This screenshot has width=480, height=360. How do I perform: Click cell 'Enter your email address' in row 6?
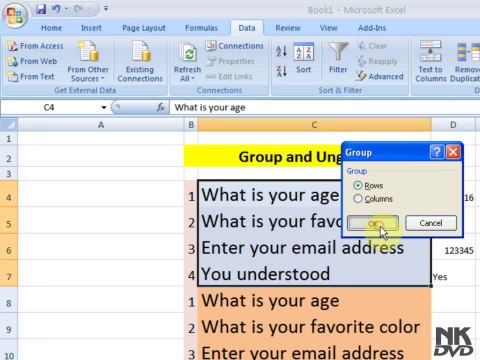[x=314, y=248]
